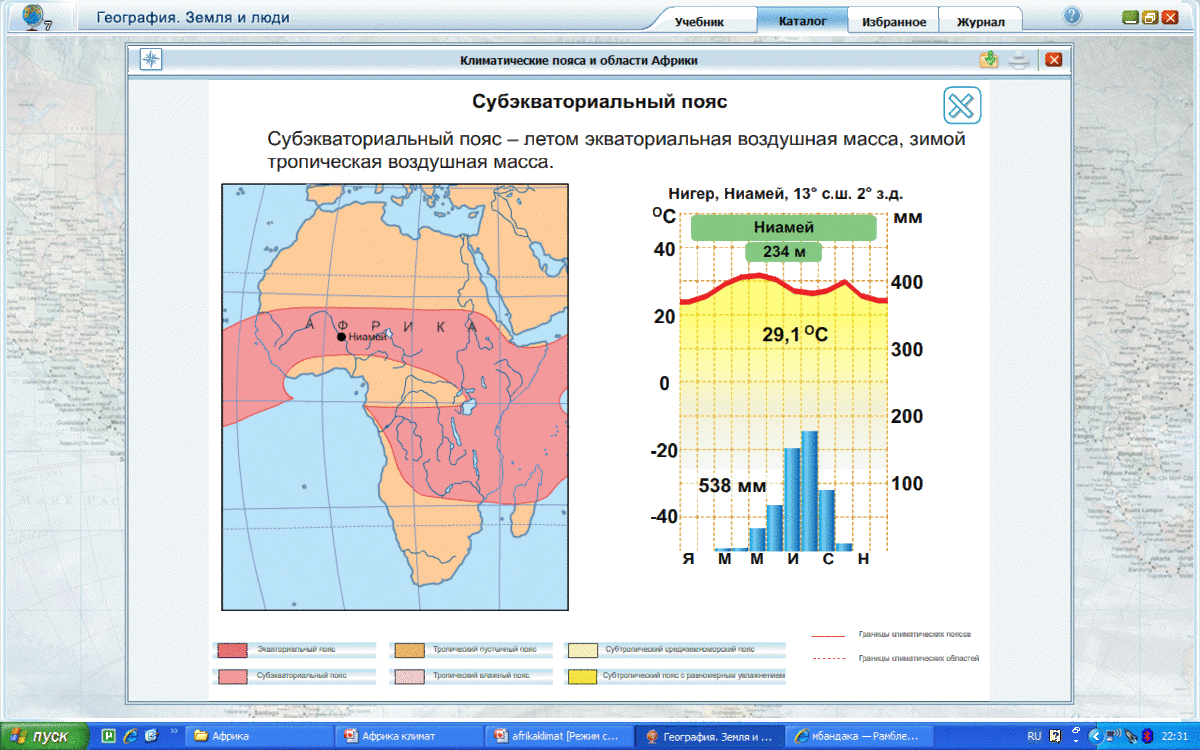Click the printer icon in panel header

1019,60
